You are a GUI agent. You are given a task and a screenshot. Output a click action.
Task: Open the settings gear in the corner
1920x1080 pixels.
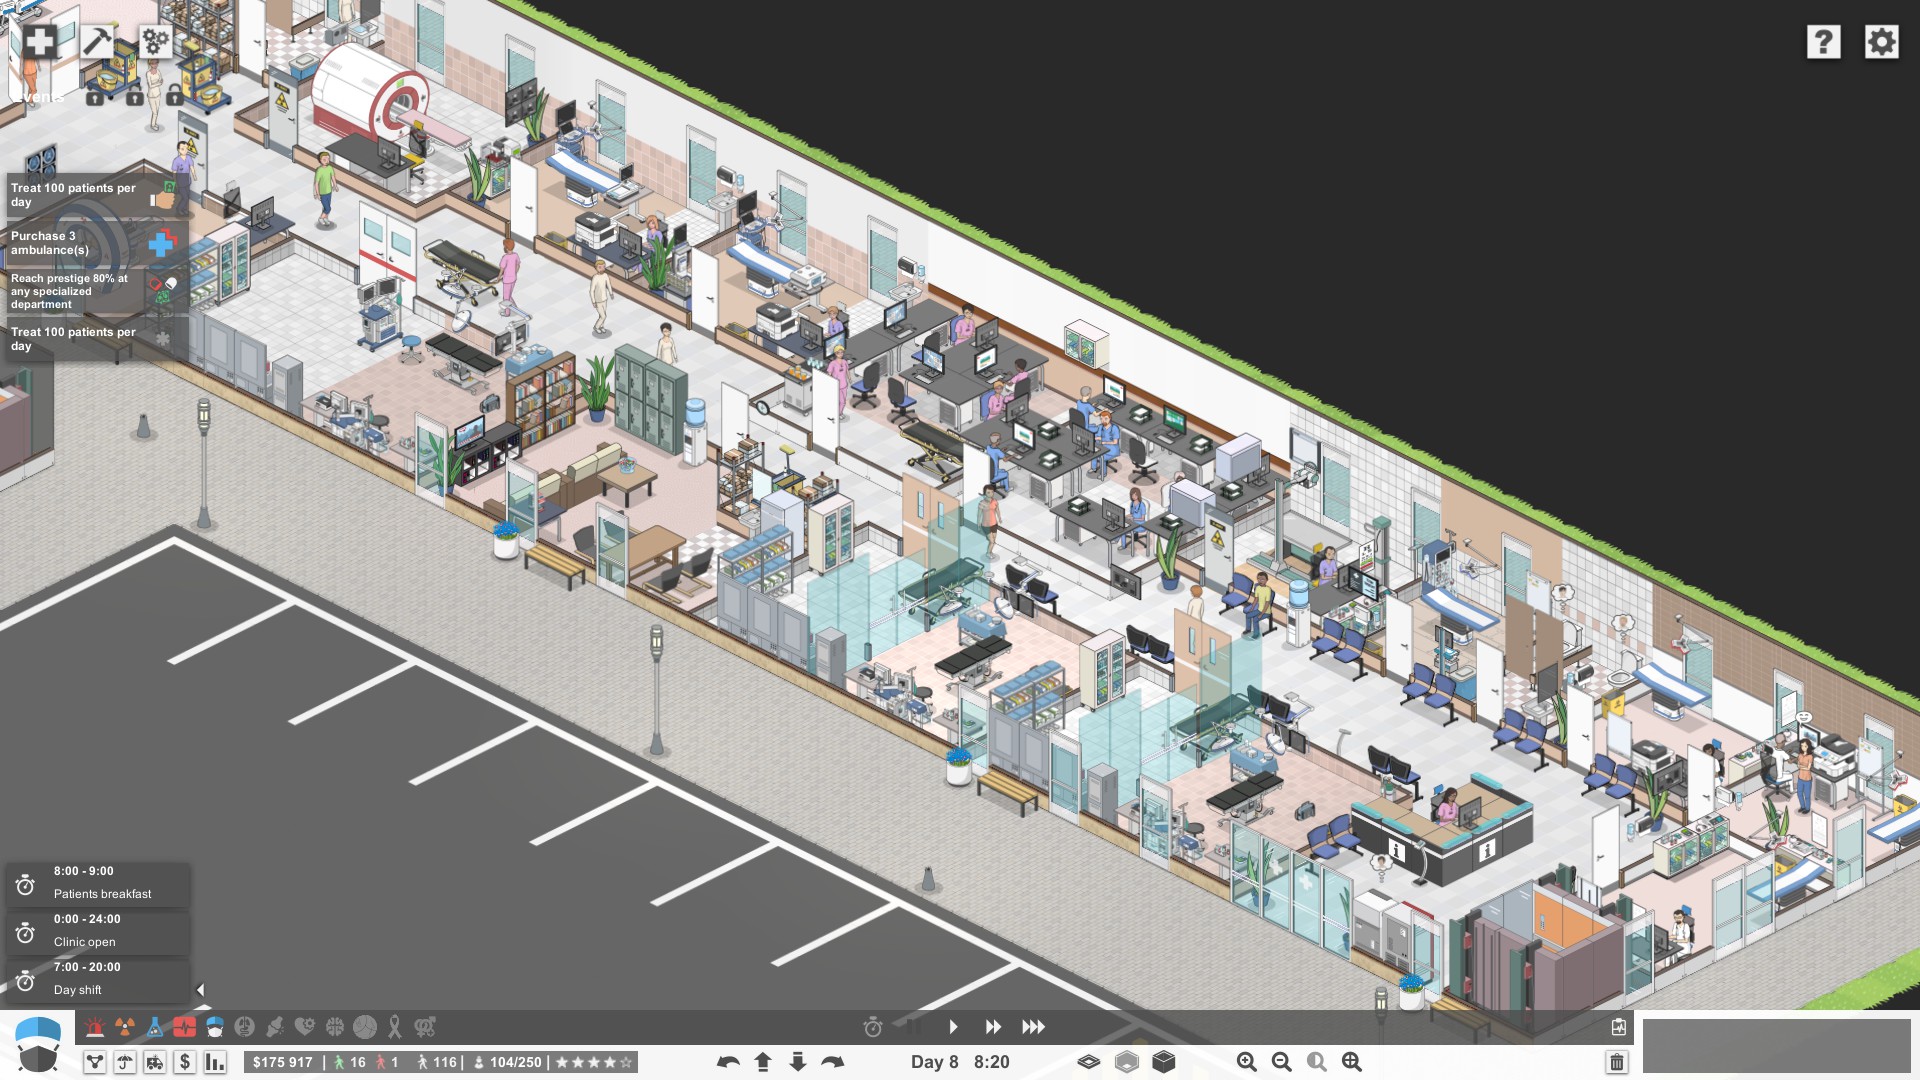[x=1881, y=42]
